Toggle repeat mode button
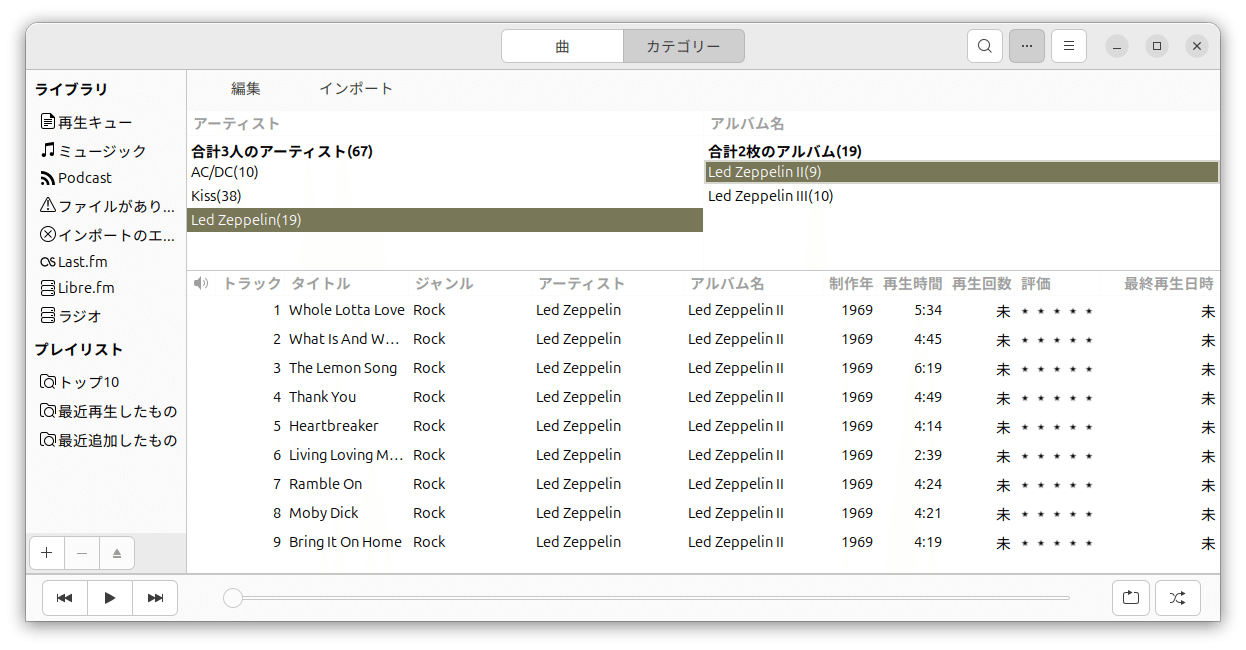 click(1131, 598)
